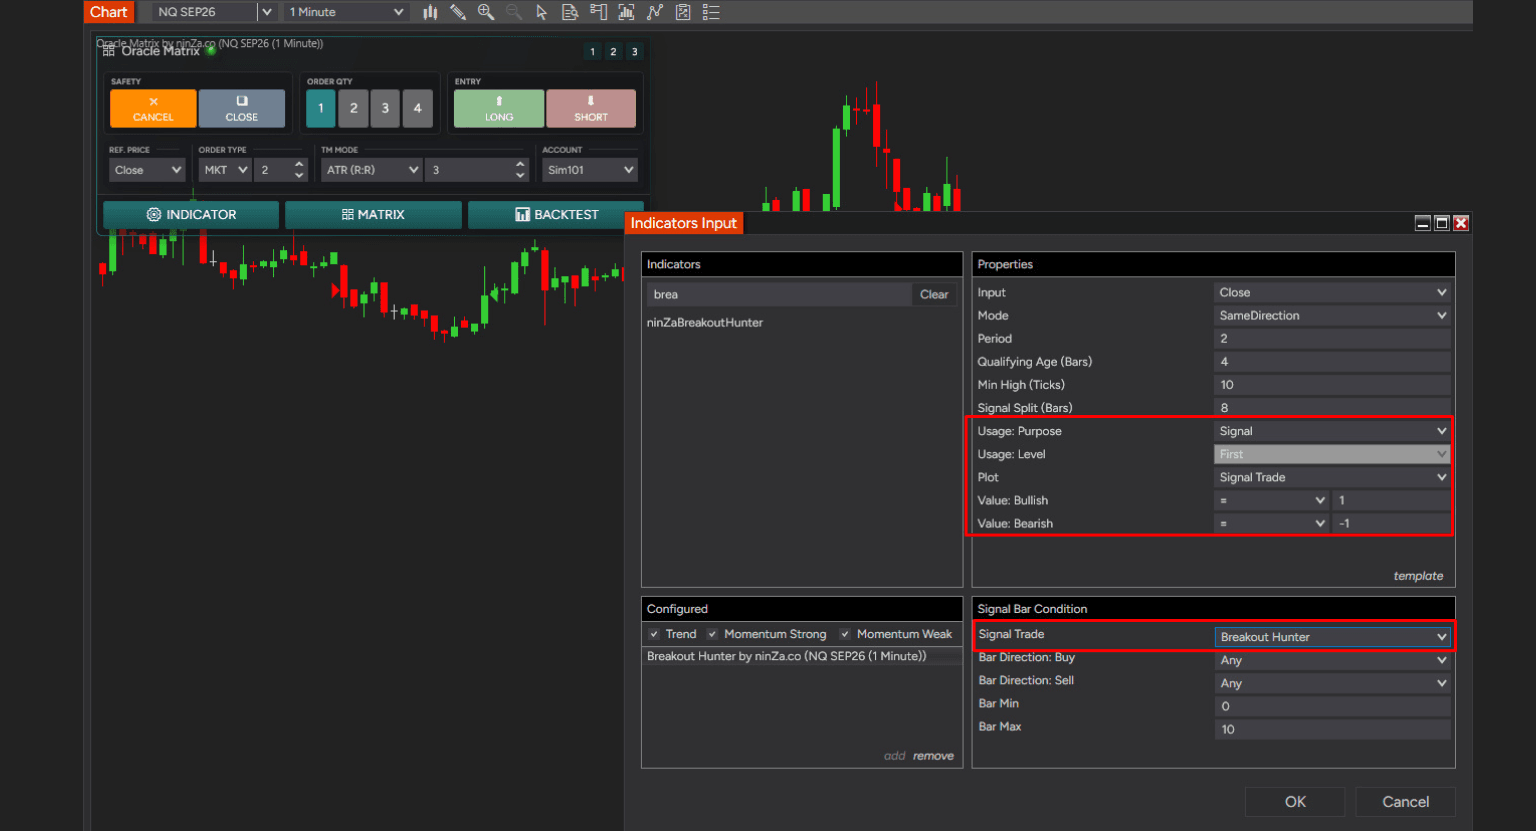The height and width of the screenshot is (831, 1536).
Task: Open the Ref. Price Close dropdown
Action: pyautogui.click(x=147, y=170)
